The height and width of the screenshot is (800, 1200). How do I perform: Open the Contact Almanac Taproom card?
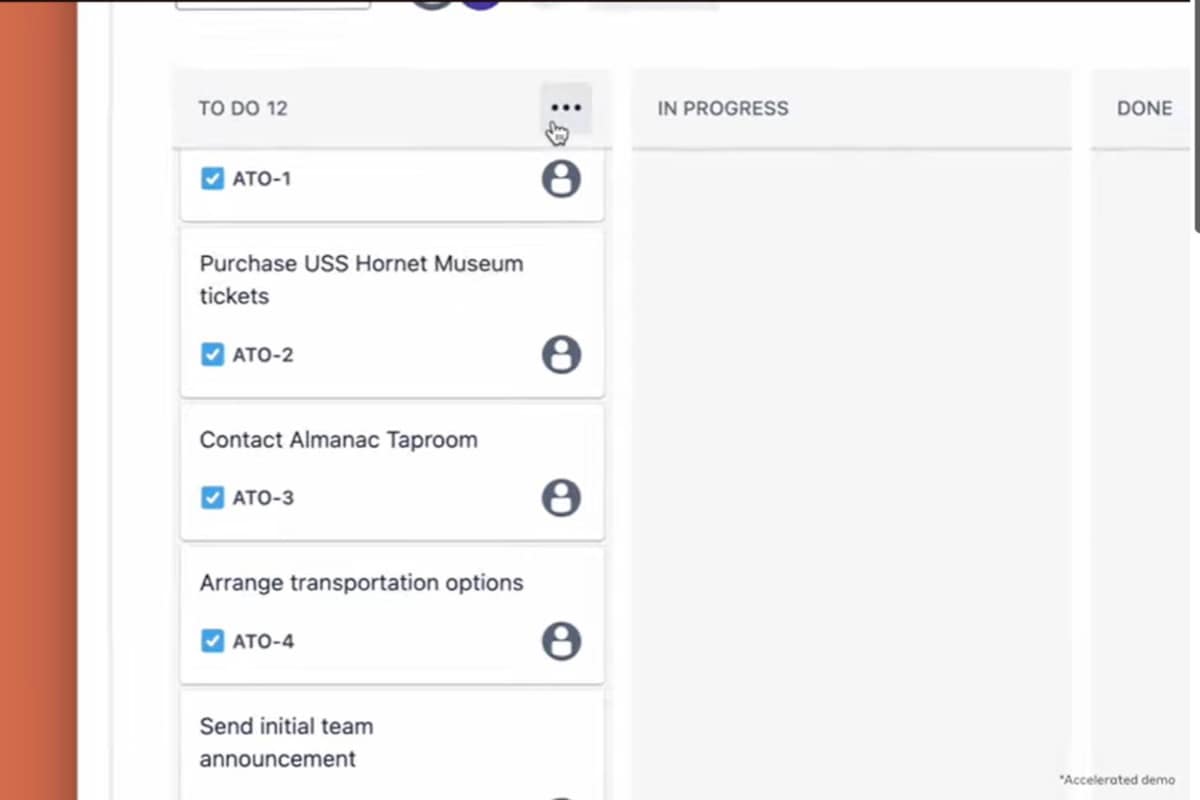338,440
